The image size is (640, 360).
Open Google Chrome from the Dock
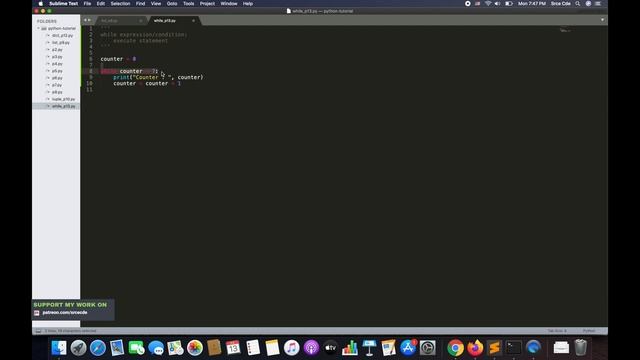pyautogui.click(x=455, y=348)
